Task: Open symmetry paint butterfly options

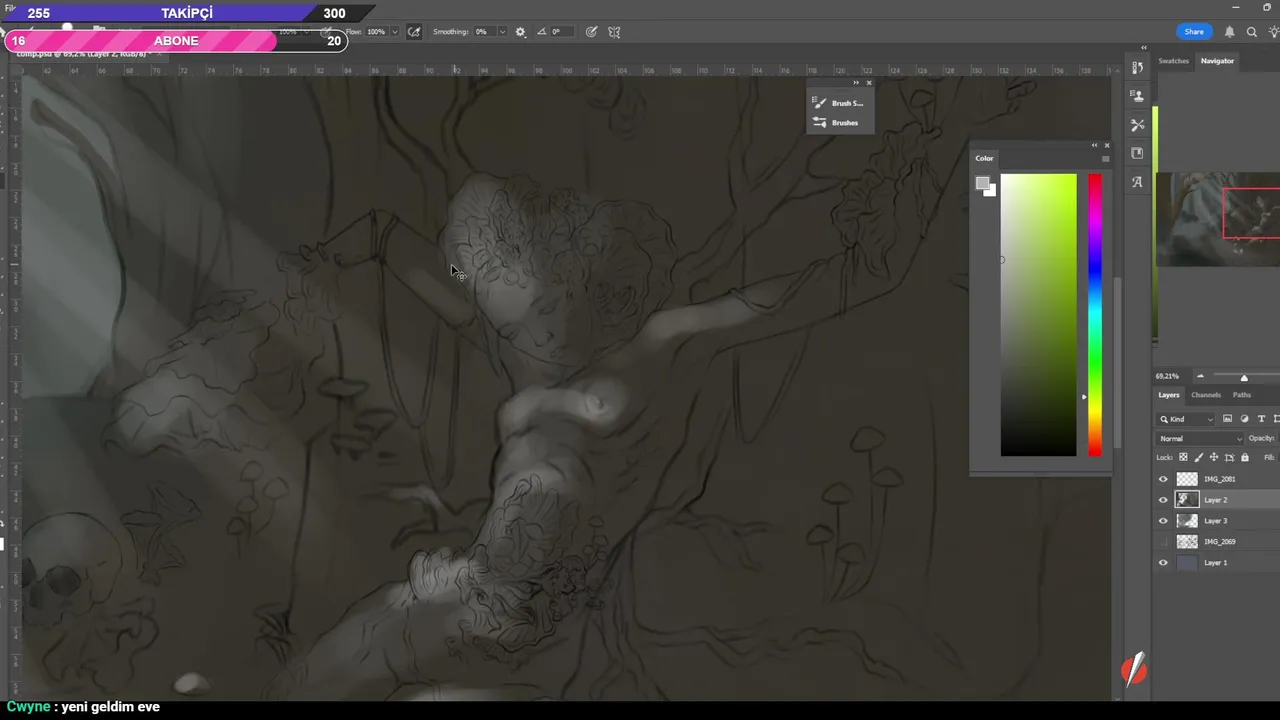Action: click(x=614, y=32)
